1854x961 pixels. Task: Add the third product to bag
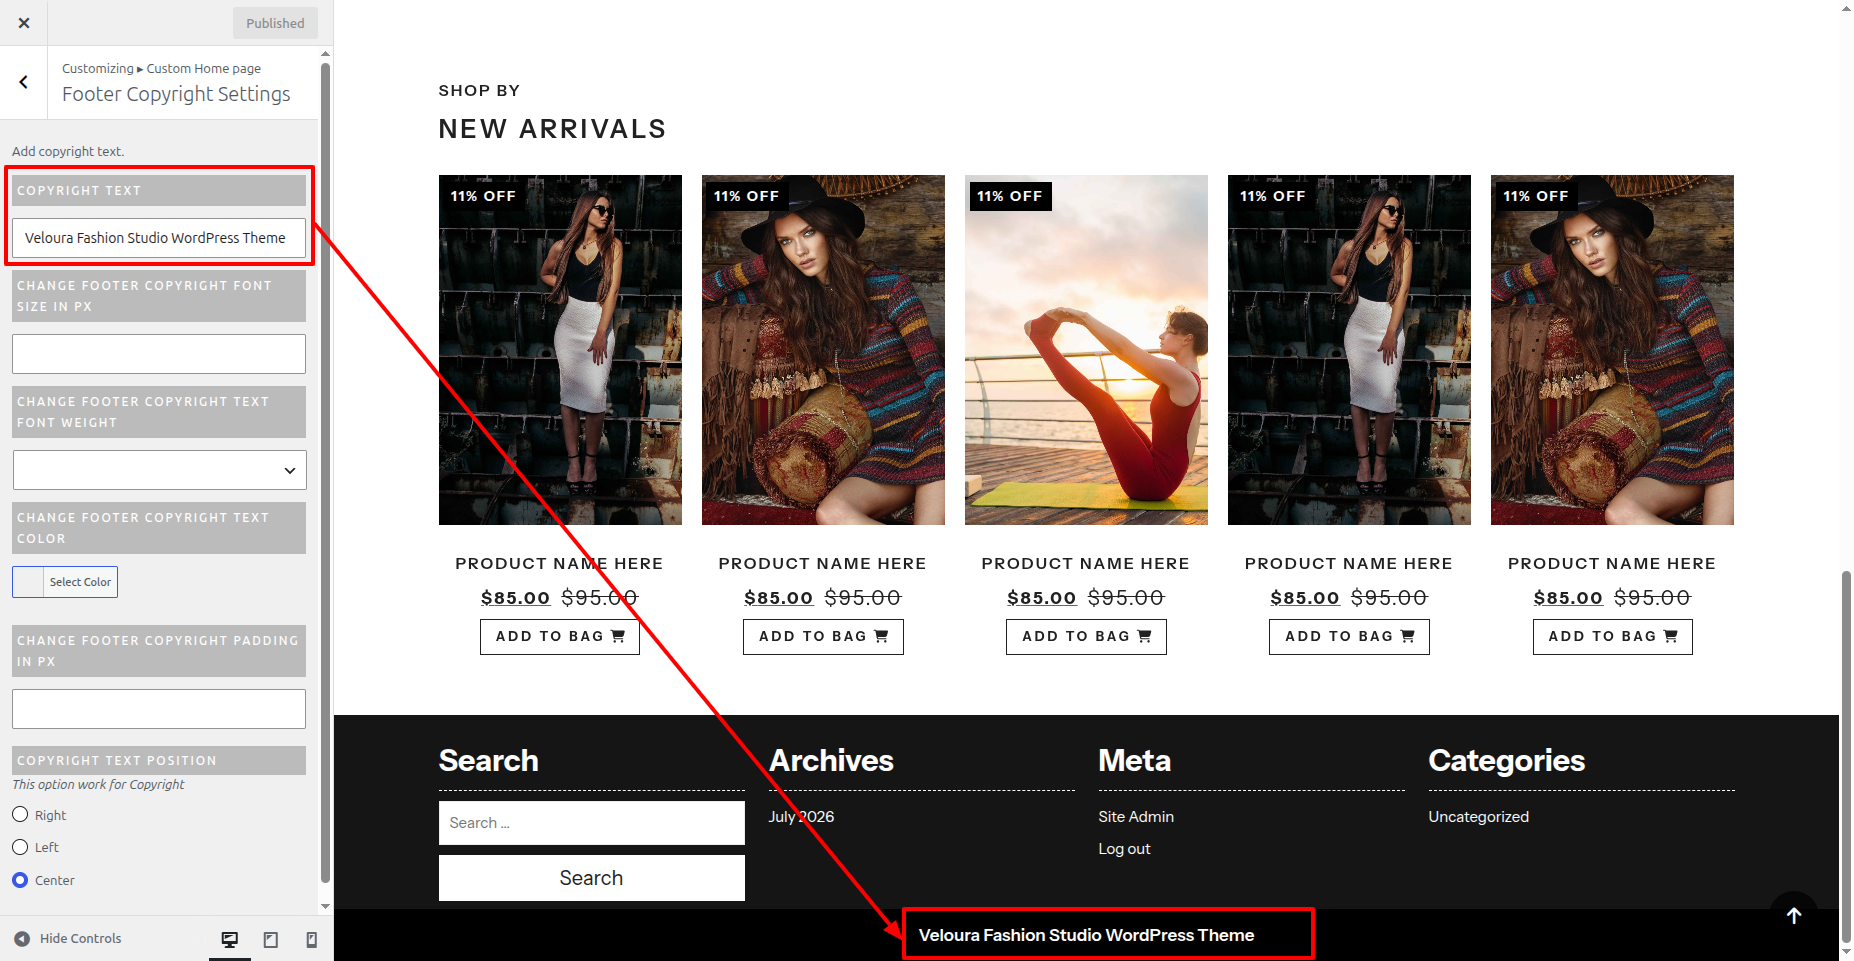point(1086,637)
